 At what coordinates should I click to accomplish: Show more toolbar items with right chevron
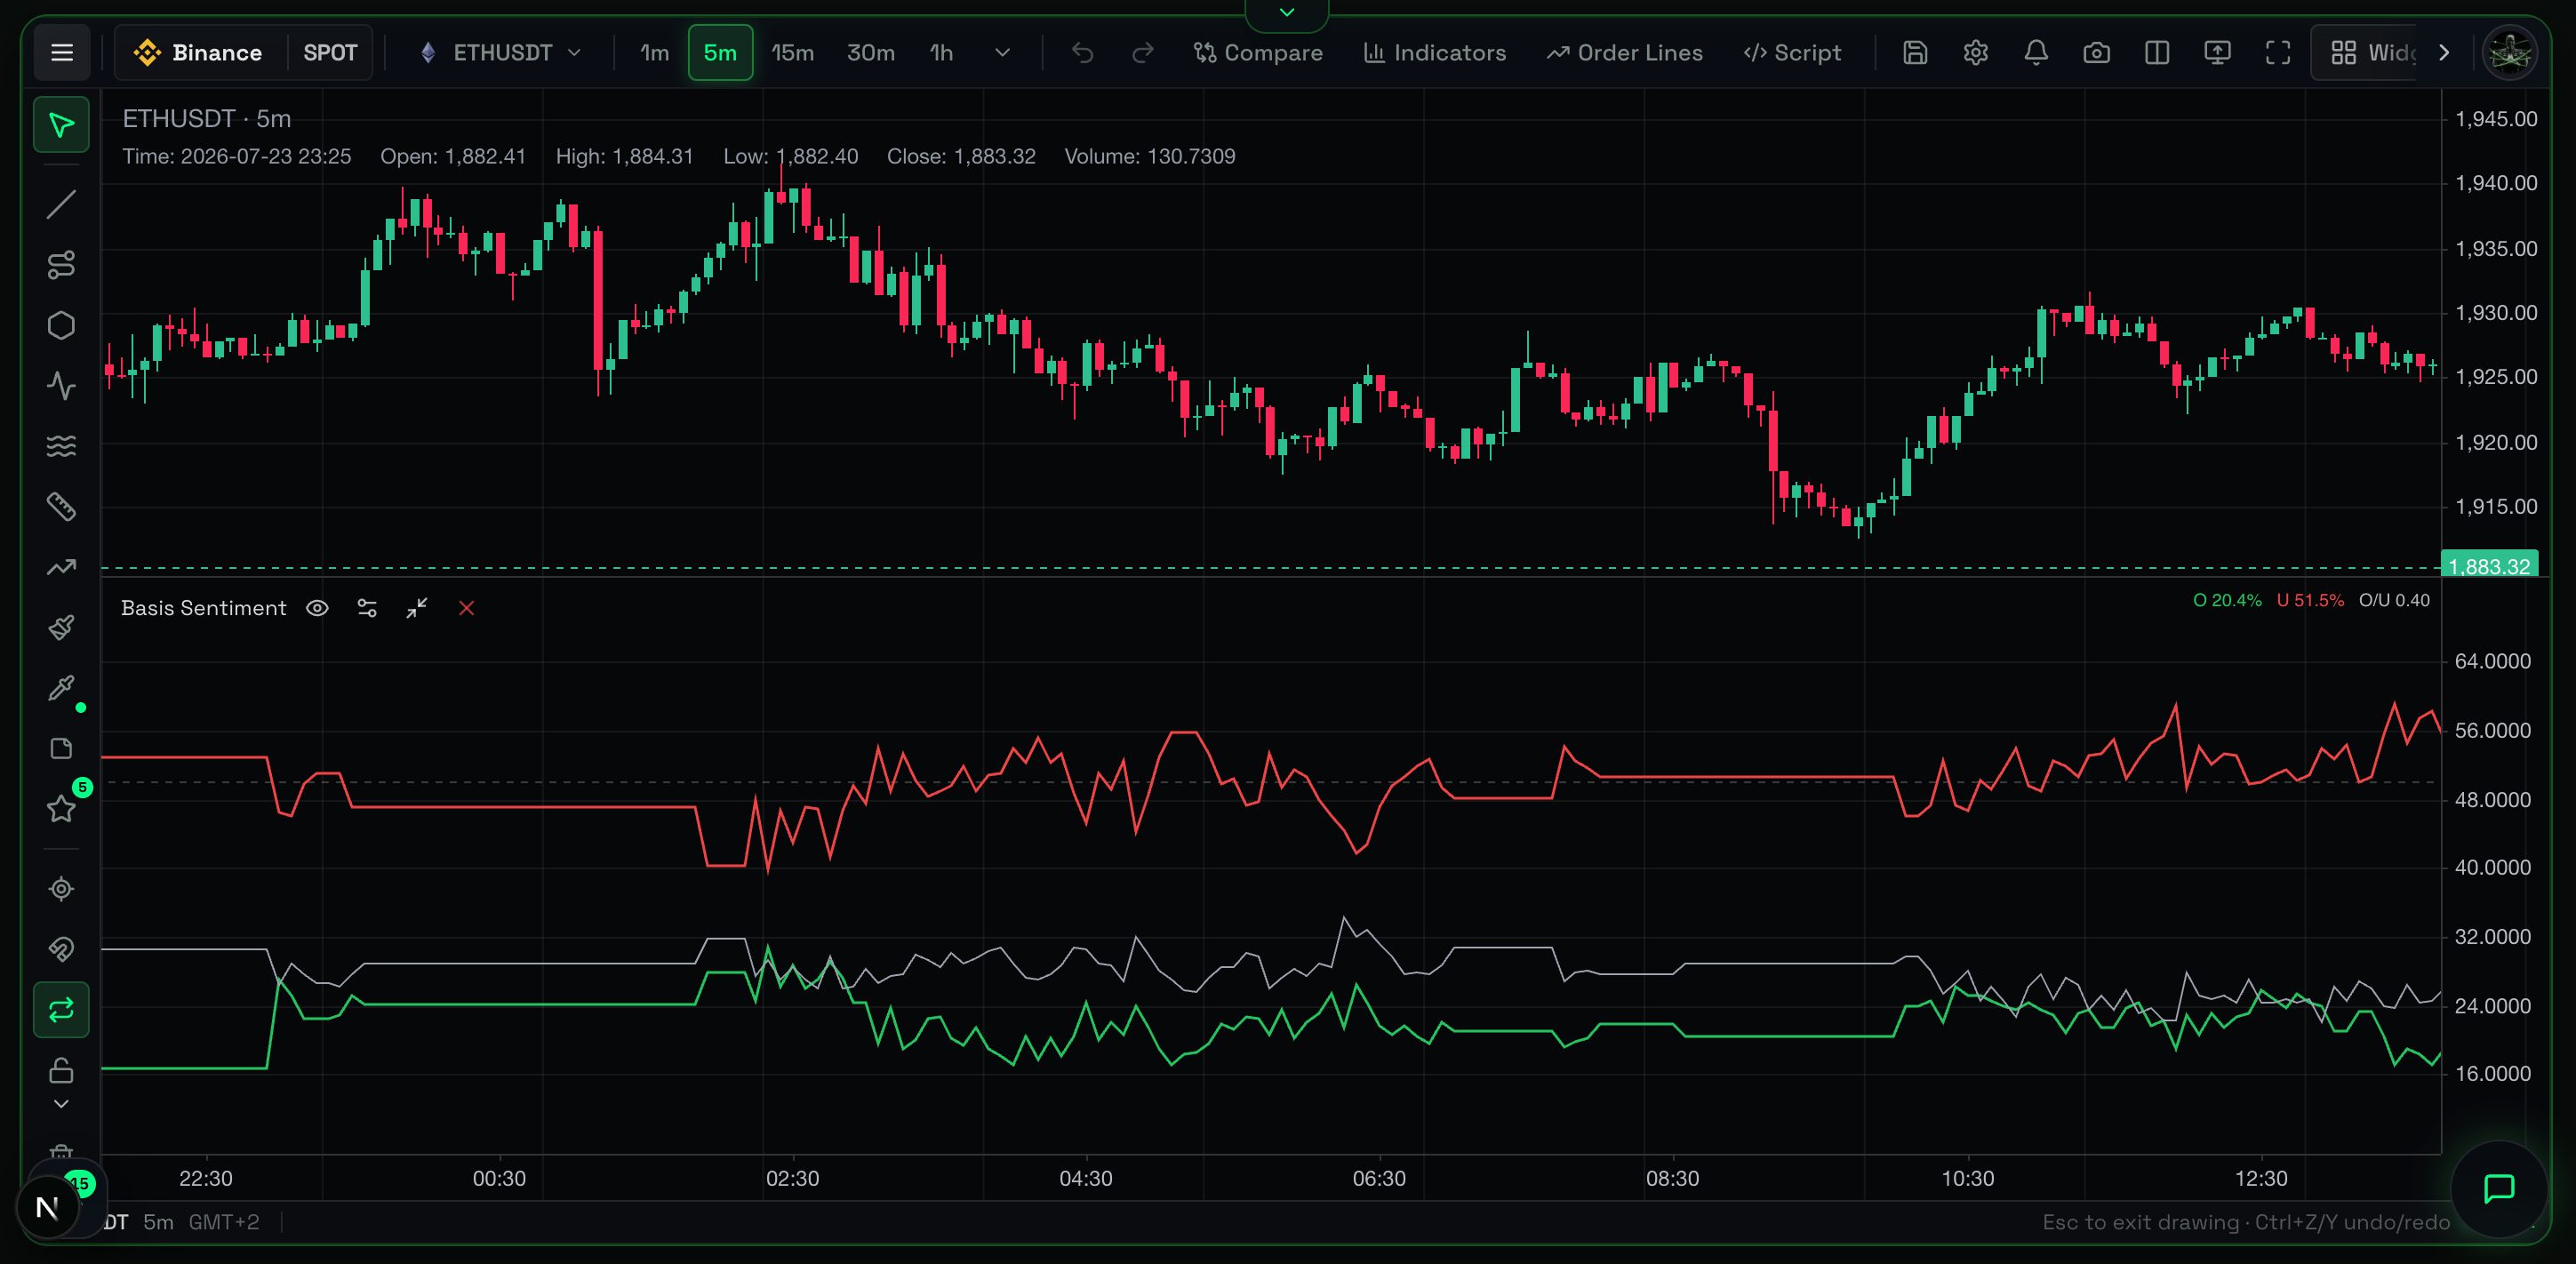point(2444,53)
